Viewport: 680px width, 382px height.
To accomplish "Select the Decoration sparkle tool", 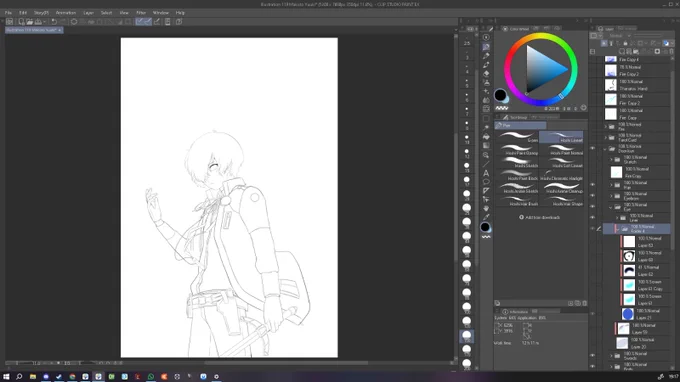I will tap(486, 91).
